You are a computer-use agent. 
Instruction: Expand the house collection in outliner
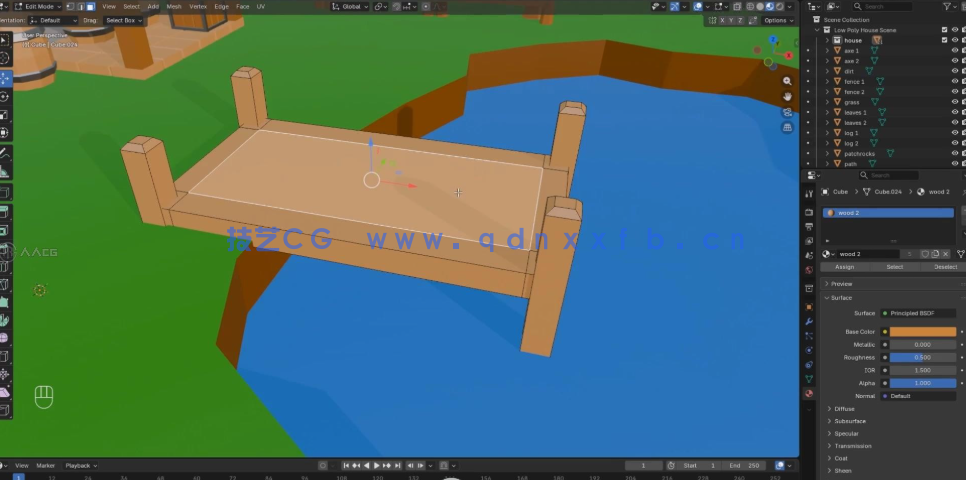point(827,40)
